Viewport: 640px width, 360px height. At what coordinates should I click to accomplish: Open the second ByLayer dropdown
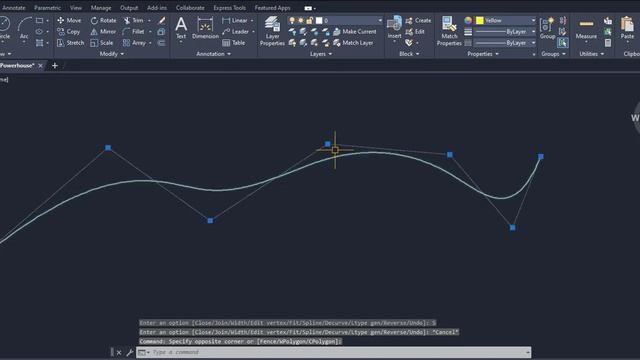point(533,42)
